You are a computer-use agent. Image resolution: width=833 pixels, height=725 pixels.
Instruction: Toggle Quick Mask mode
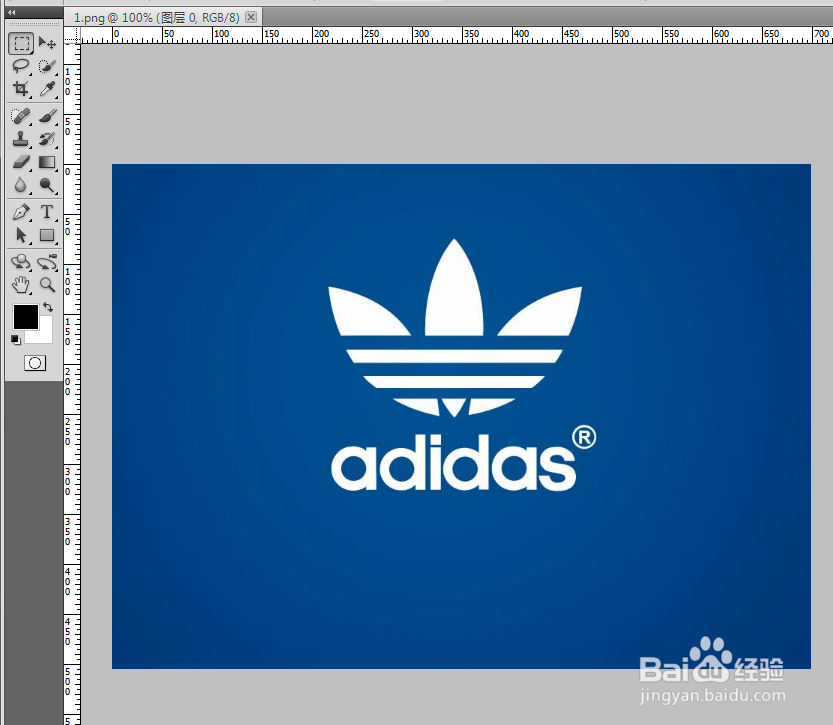pyautogui.click(x=35, y=363)
